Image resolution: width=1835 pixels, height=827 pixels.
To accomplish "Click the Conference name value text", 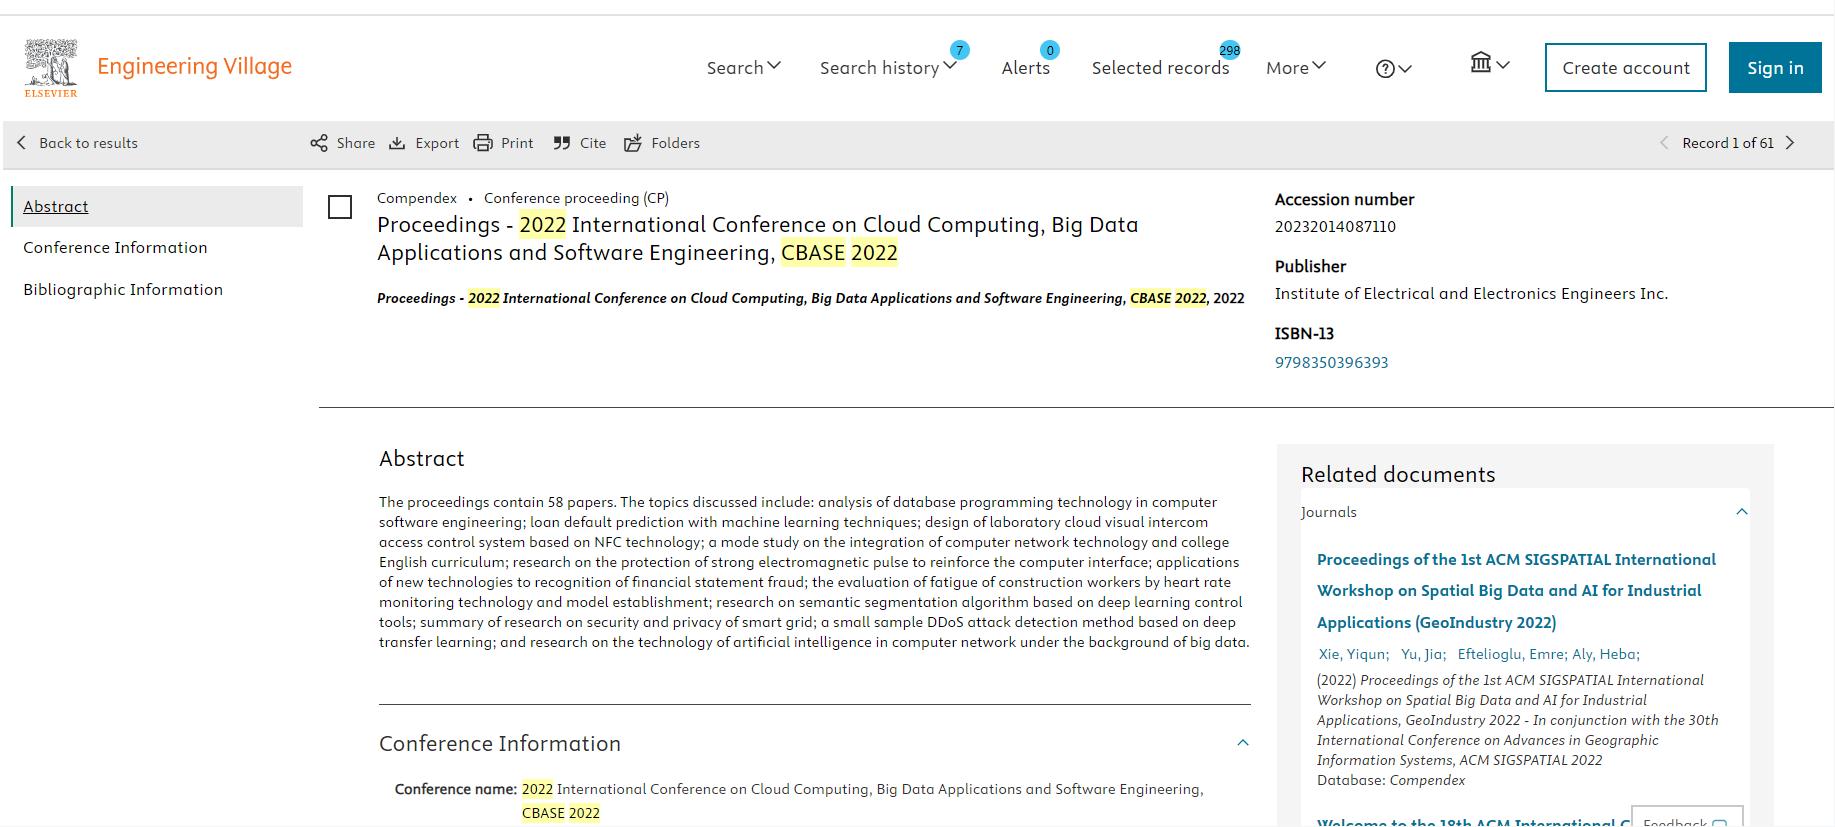I will (x=862, y=801).
